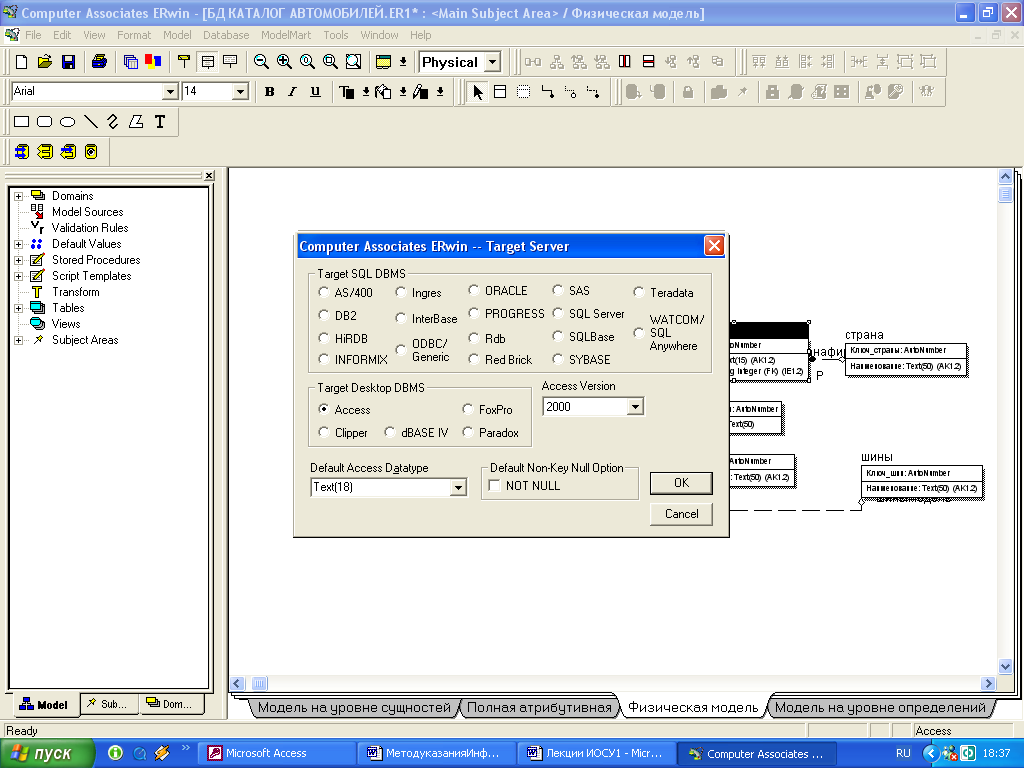The height and width of the screenshot is (768, 1024).
Task: Enable the NOT NULL checkbox
Action: coord(494,486)
